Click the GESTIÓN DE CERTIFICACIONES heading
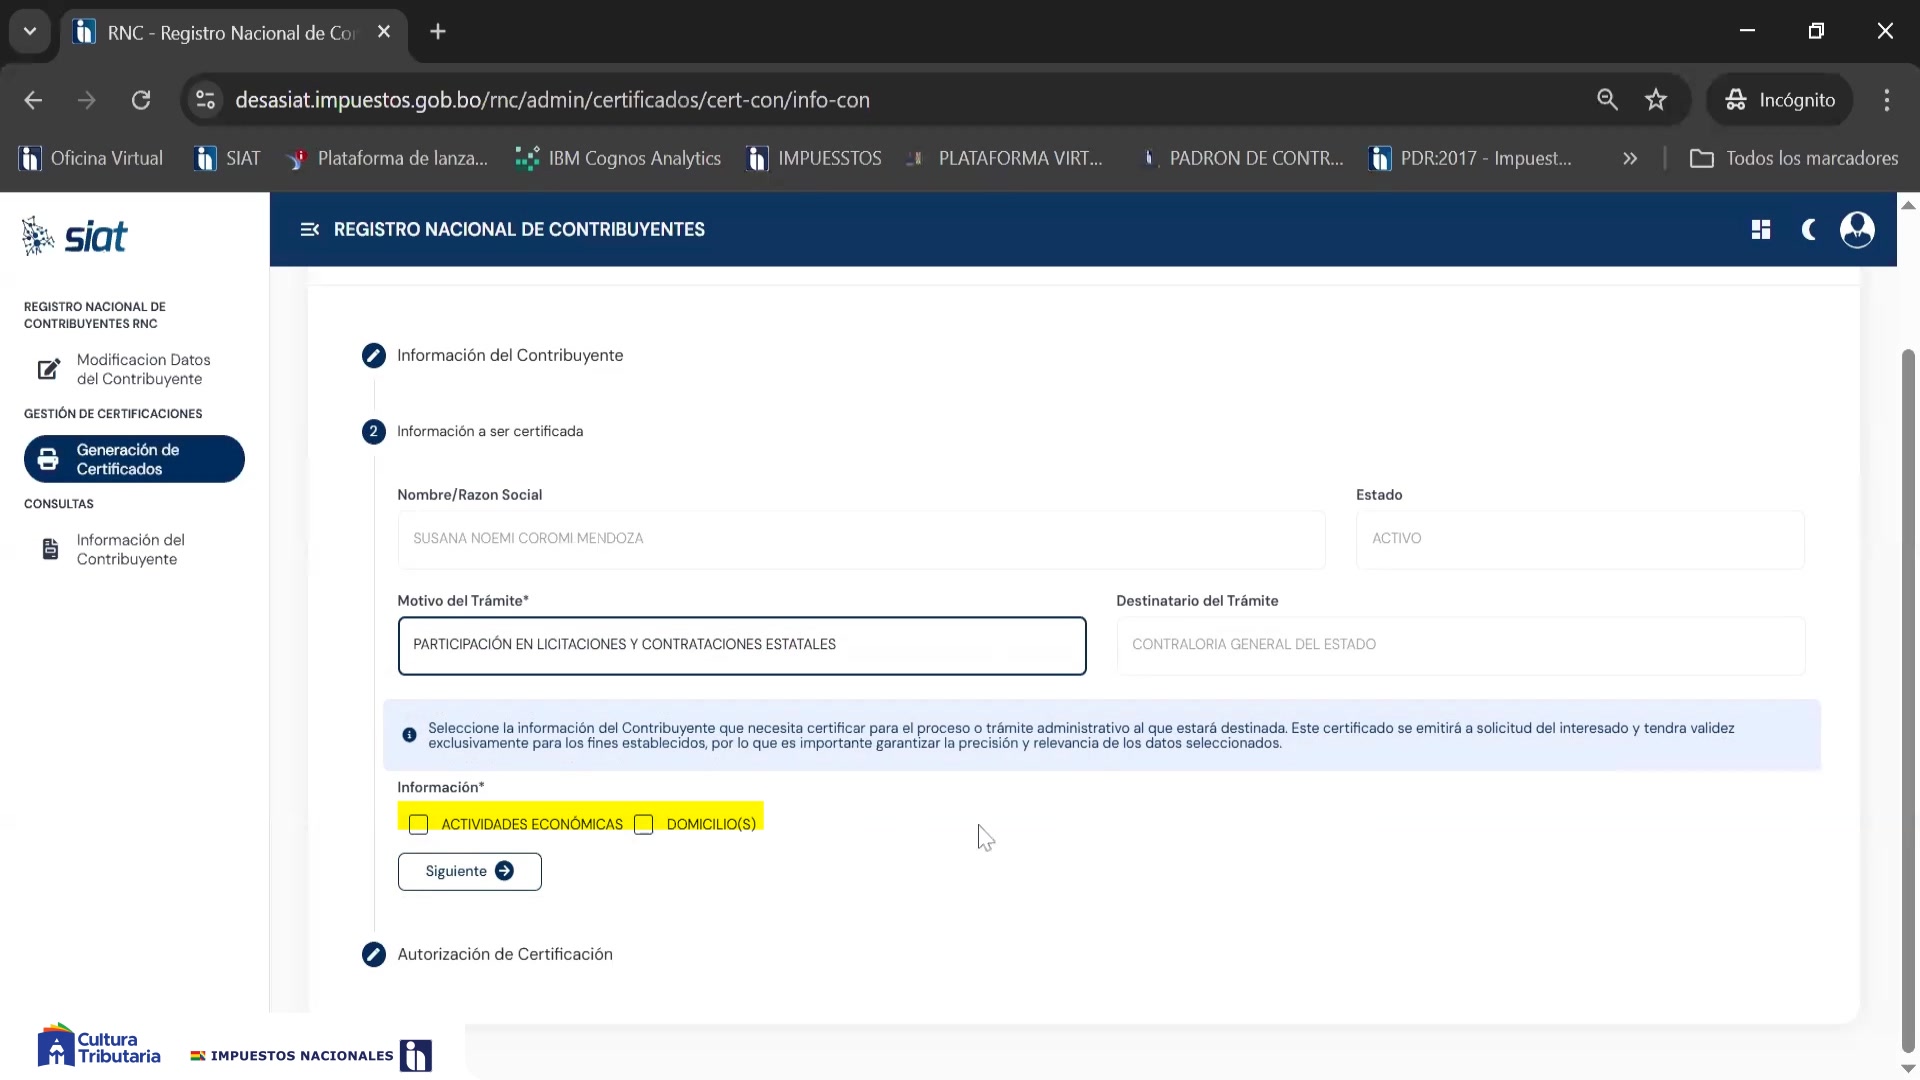This screenshot has height=1080, width=1920. 113,414
